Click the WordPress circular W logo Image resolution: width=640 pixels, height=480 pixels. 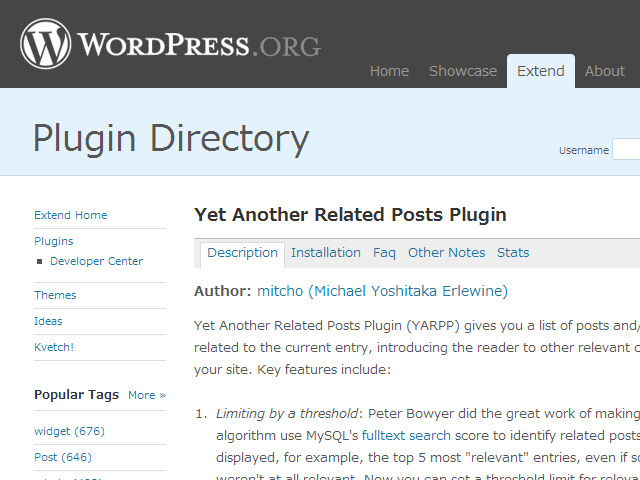point(45,44)
